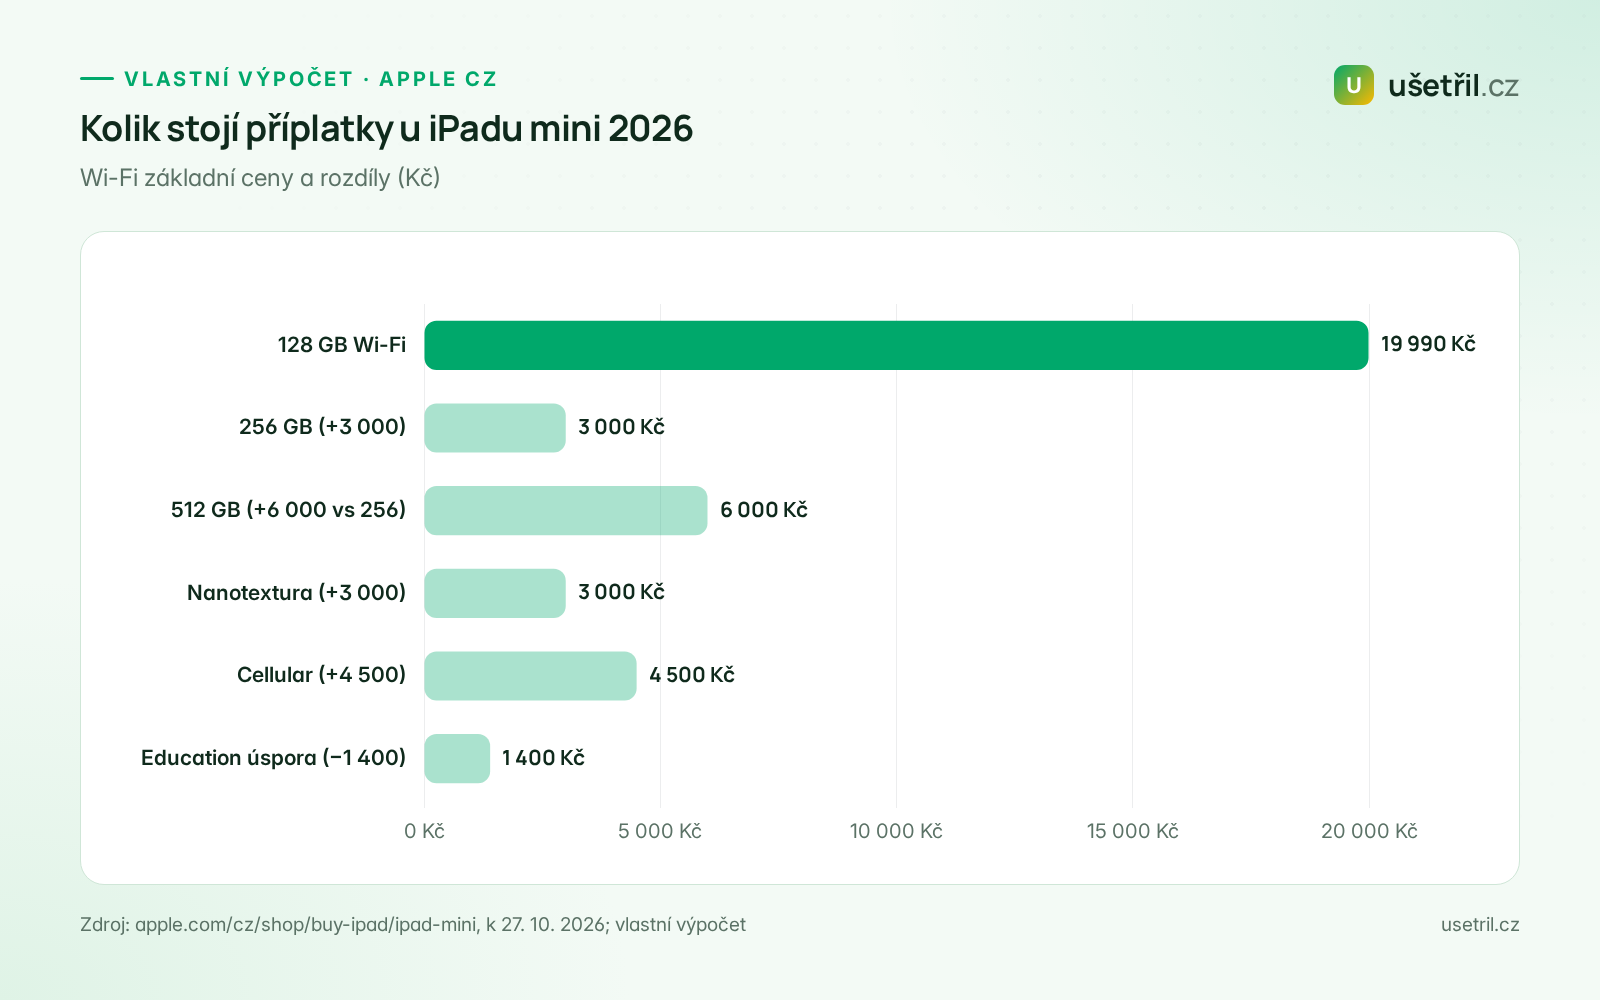
Task: Click the 'Nanotextura (+3 000)' label
Action: 296,593
